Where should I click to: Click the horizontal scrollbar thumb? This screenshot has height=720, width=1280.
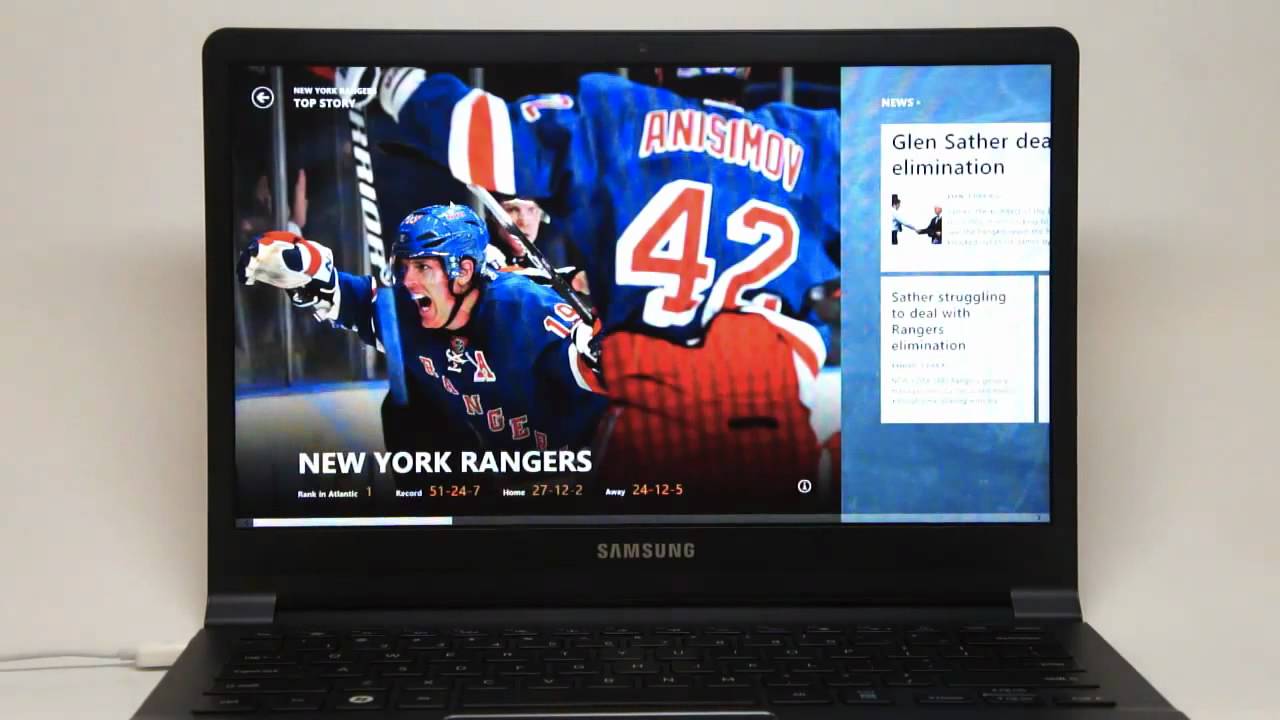click(352, 520)
